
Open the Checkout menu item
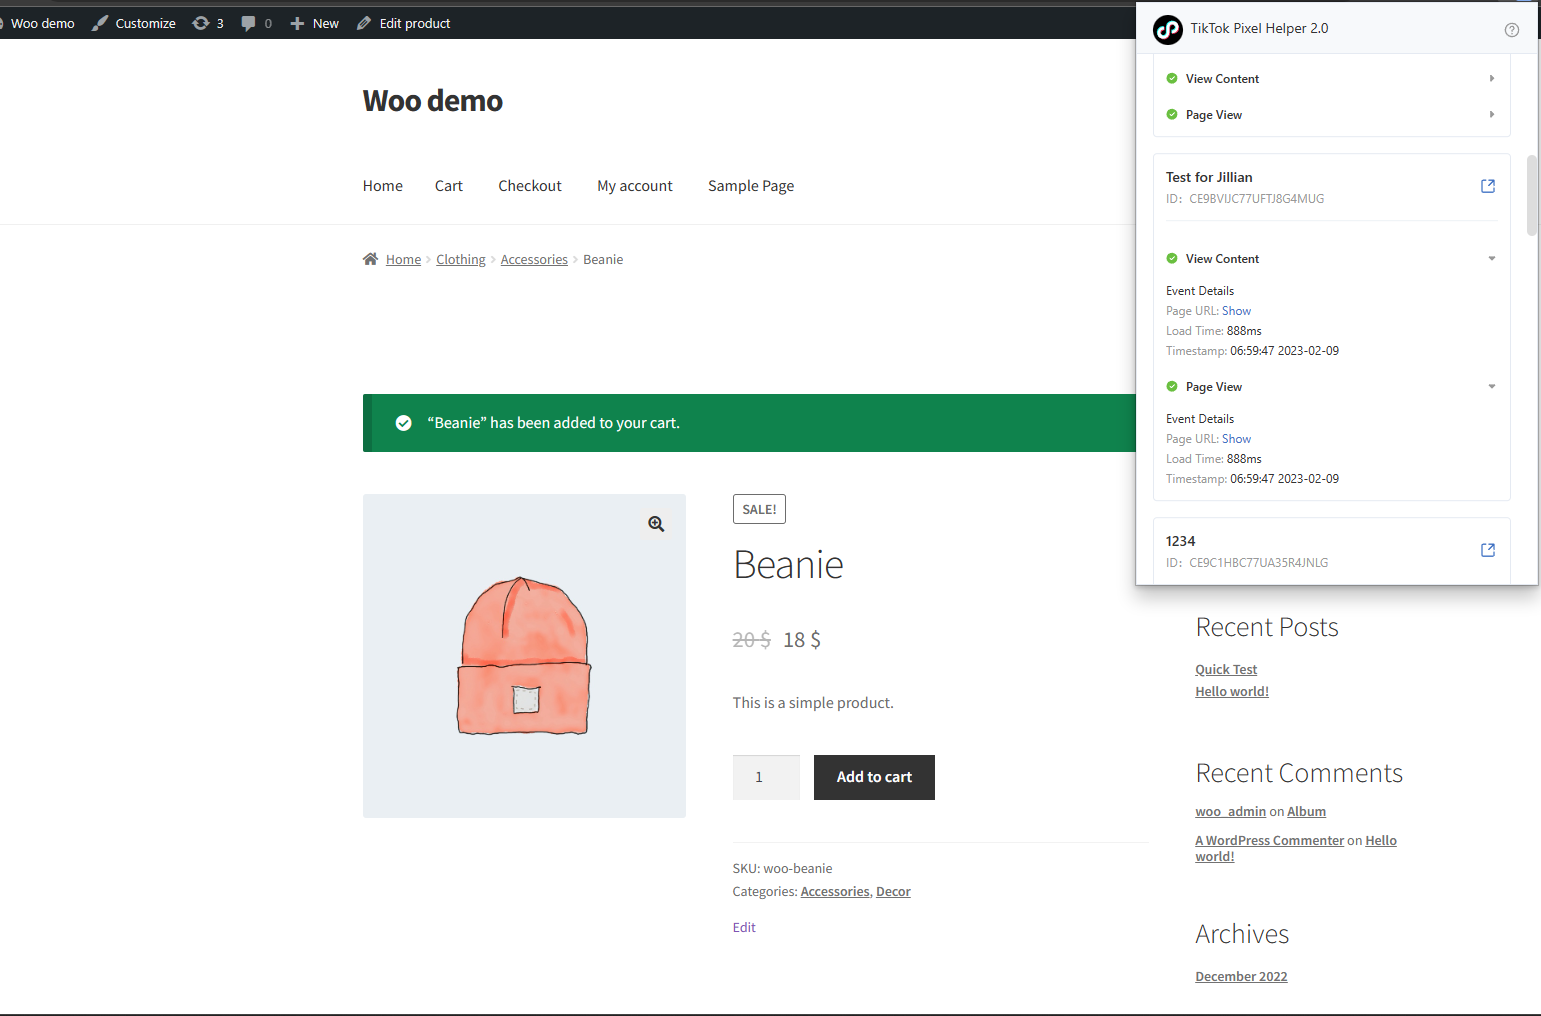tap(530, 186)
